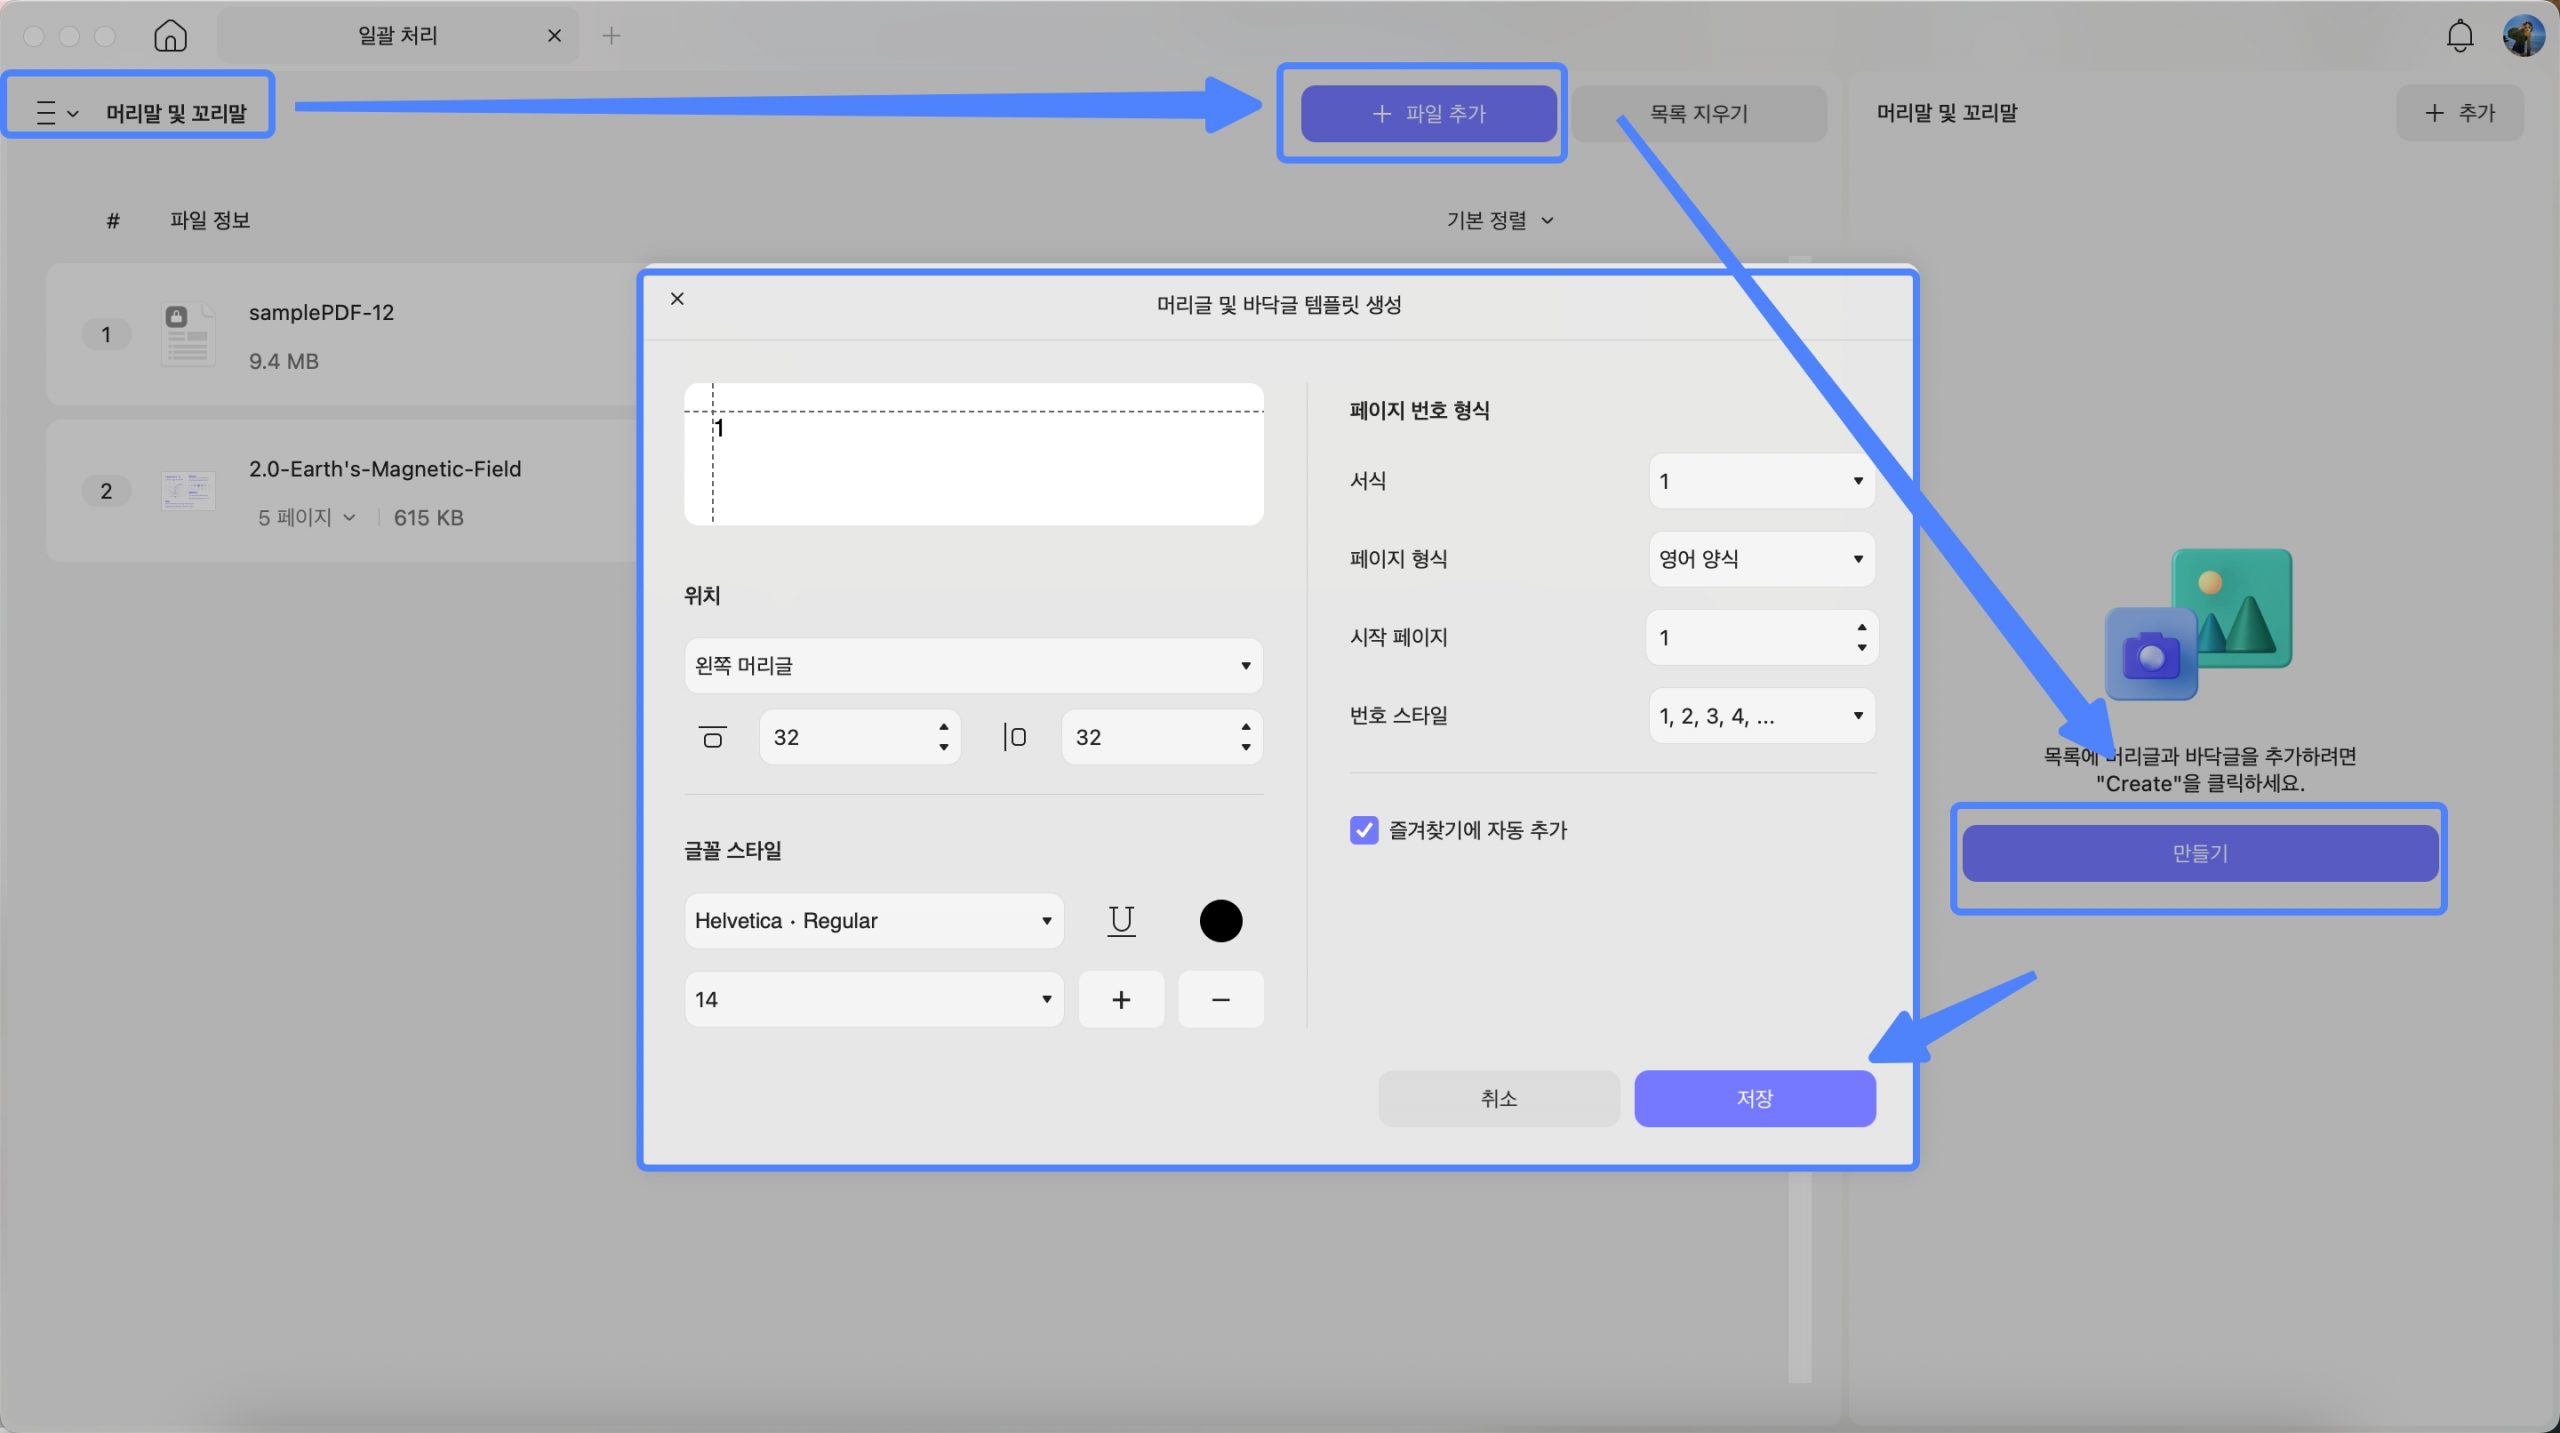This screenshot has width=2560, height=1433.
Task: Open the user profile avatar
Action: (2523, 36)
